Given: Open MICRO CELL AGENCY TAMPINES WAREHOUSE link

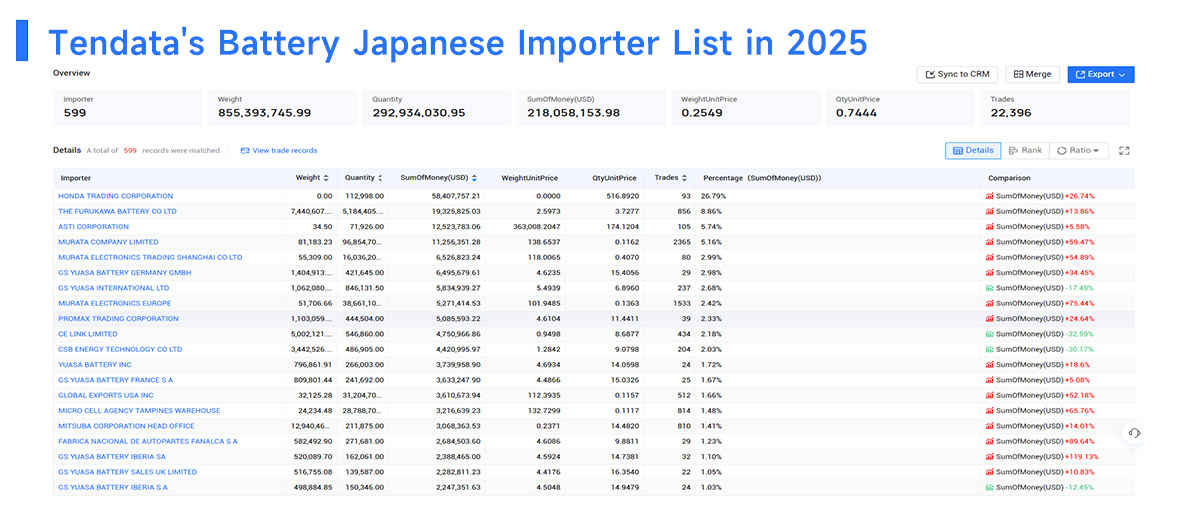Looking at the screenshot, I should click(140, 411).
